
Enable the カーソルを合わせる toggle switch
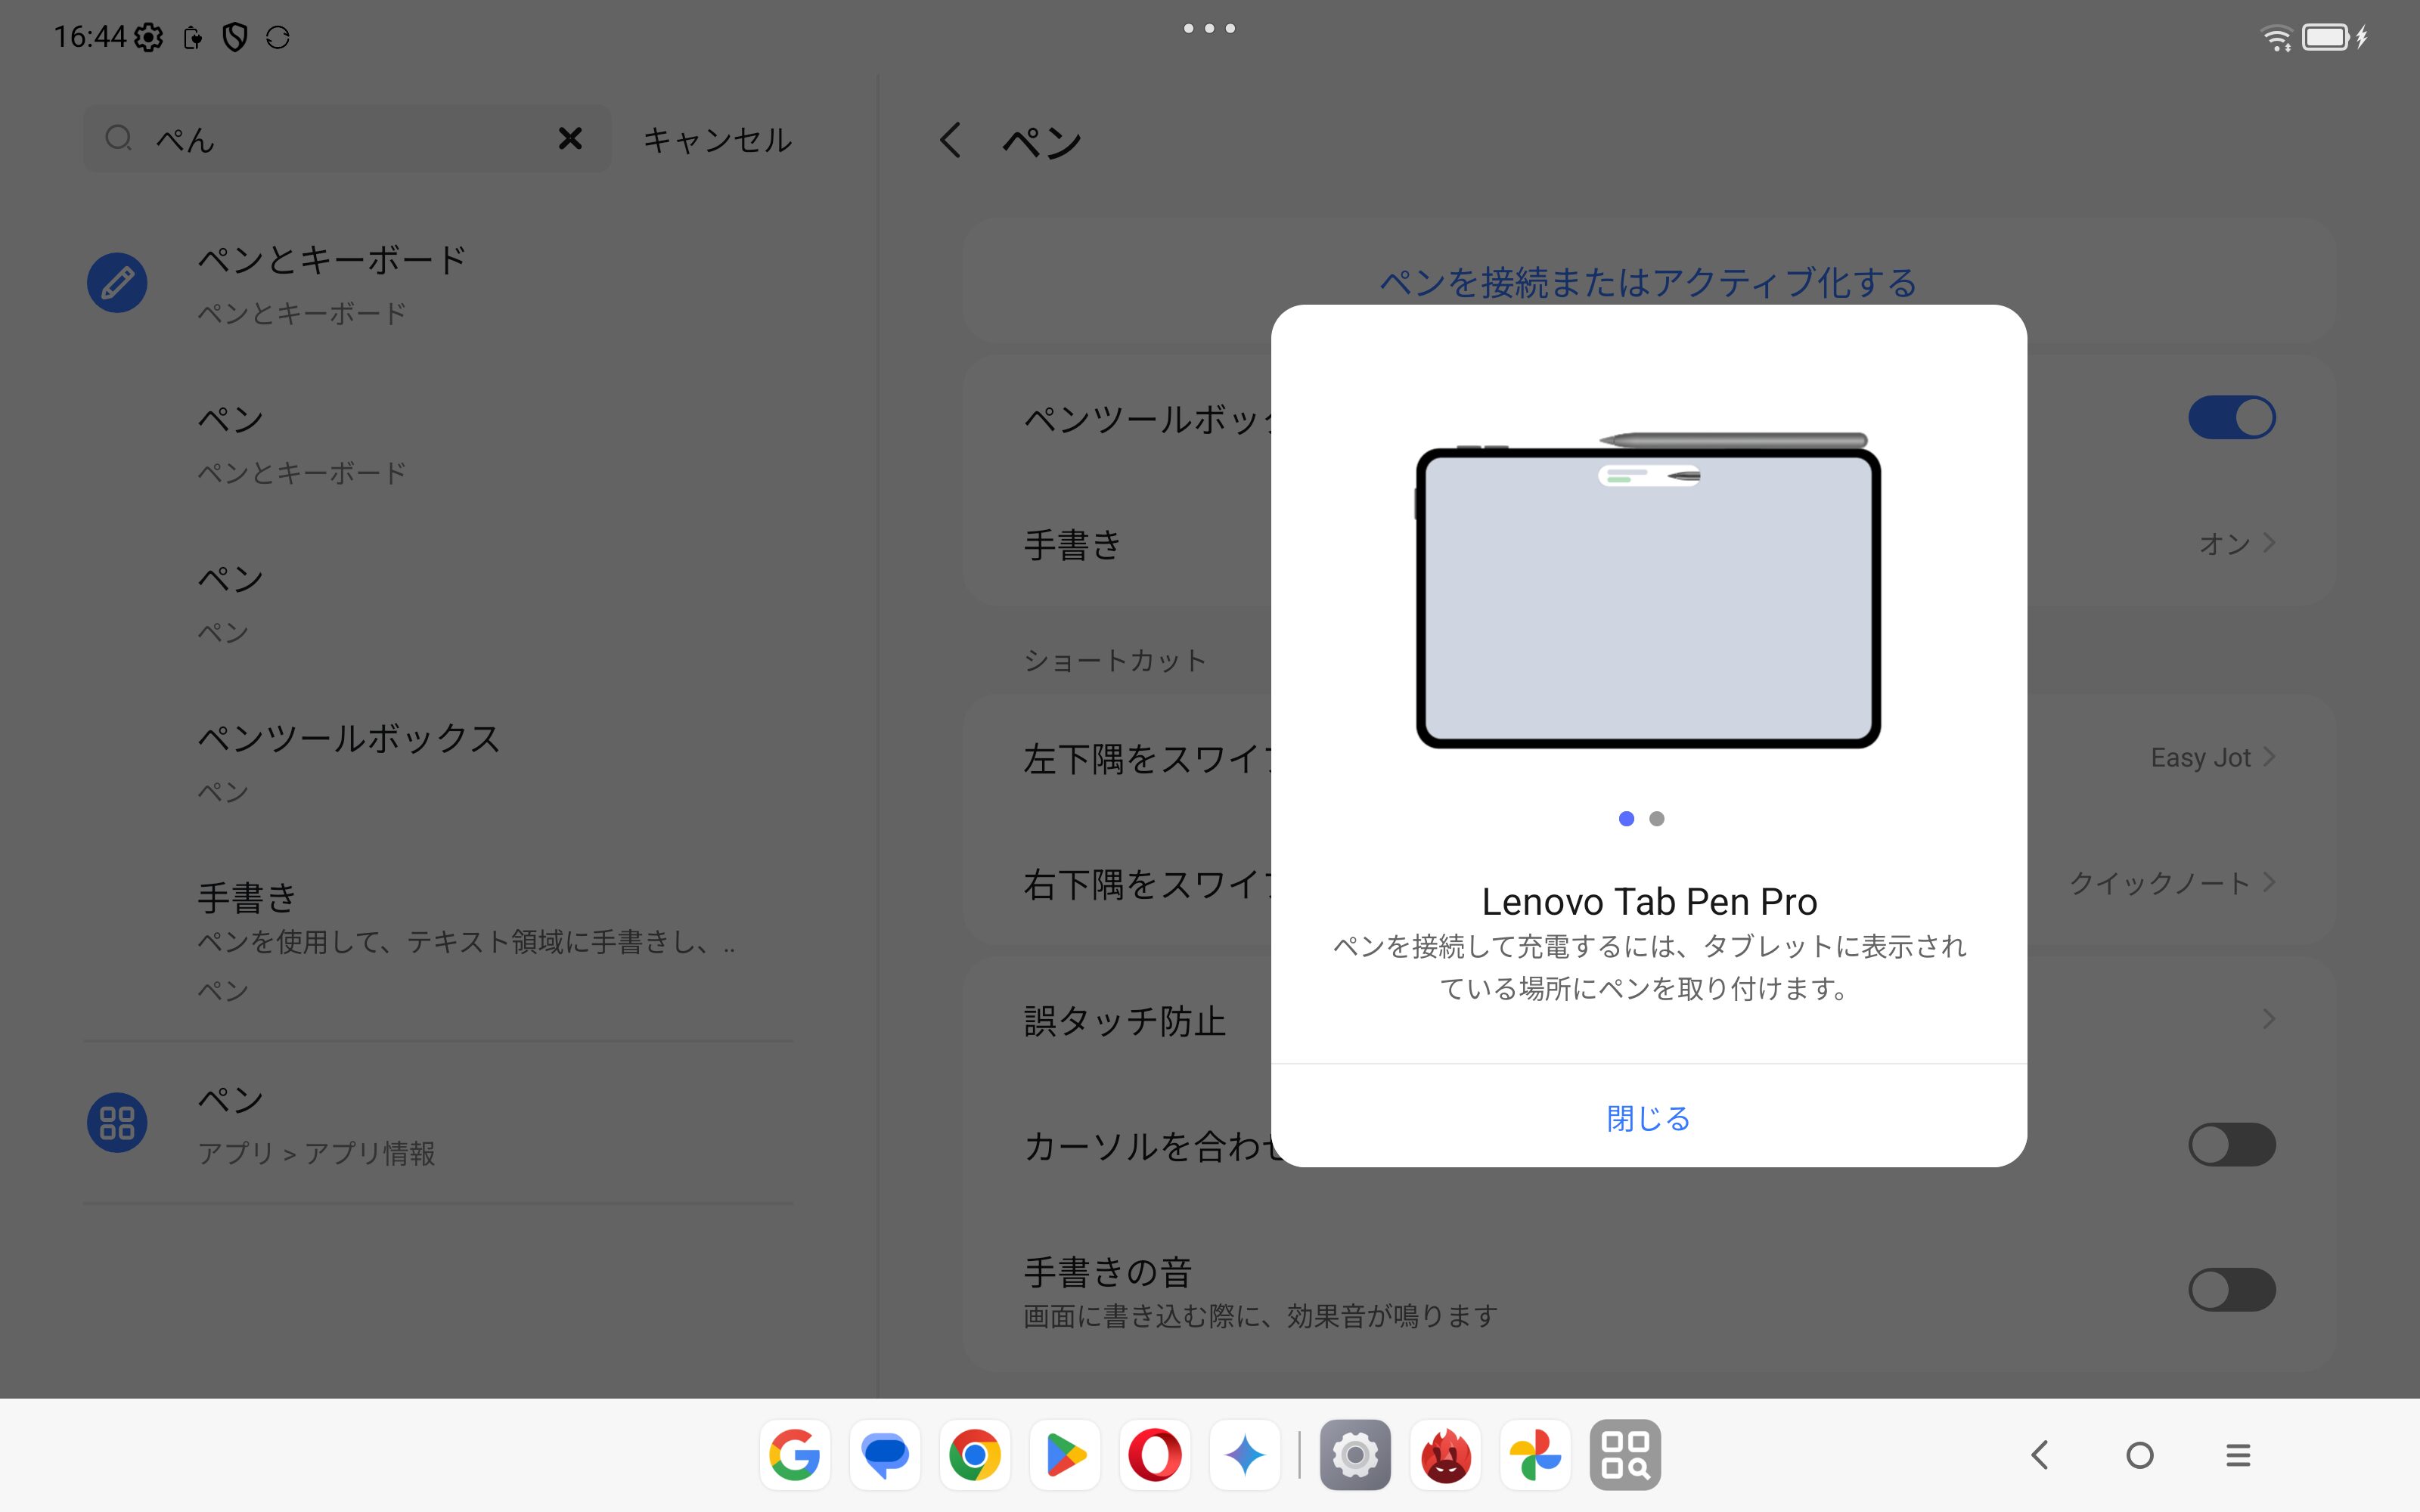click(2231, 1145)
